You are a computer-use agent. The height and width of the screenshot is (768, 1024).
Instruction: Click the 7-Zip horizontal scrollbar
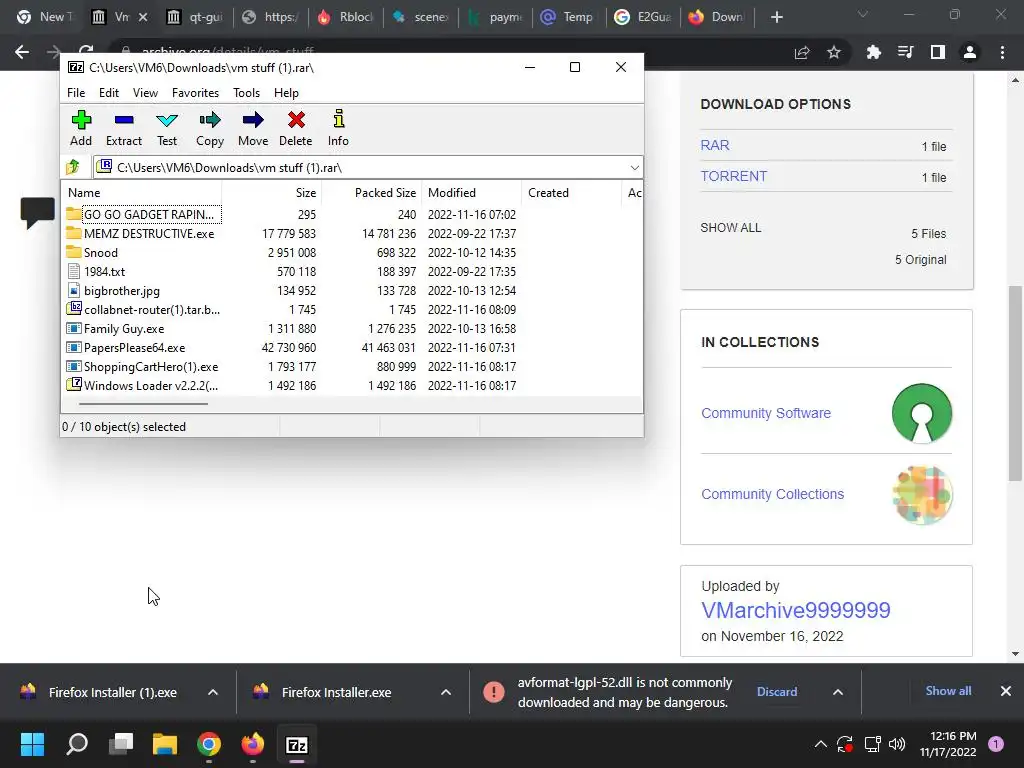(143, 404)
